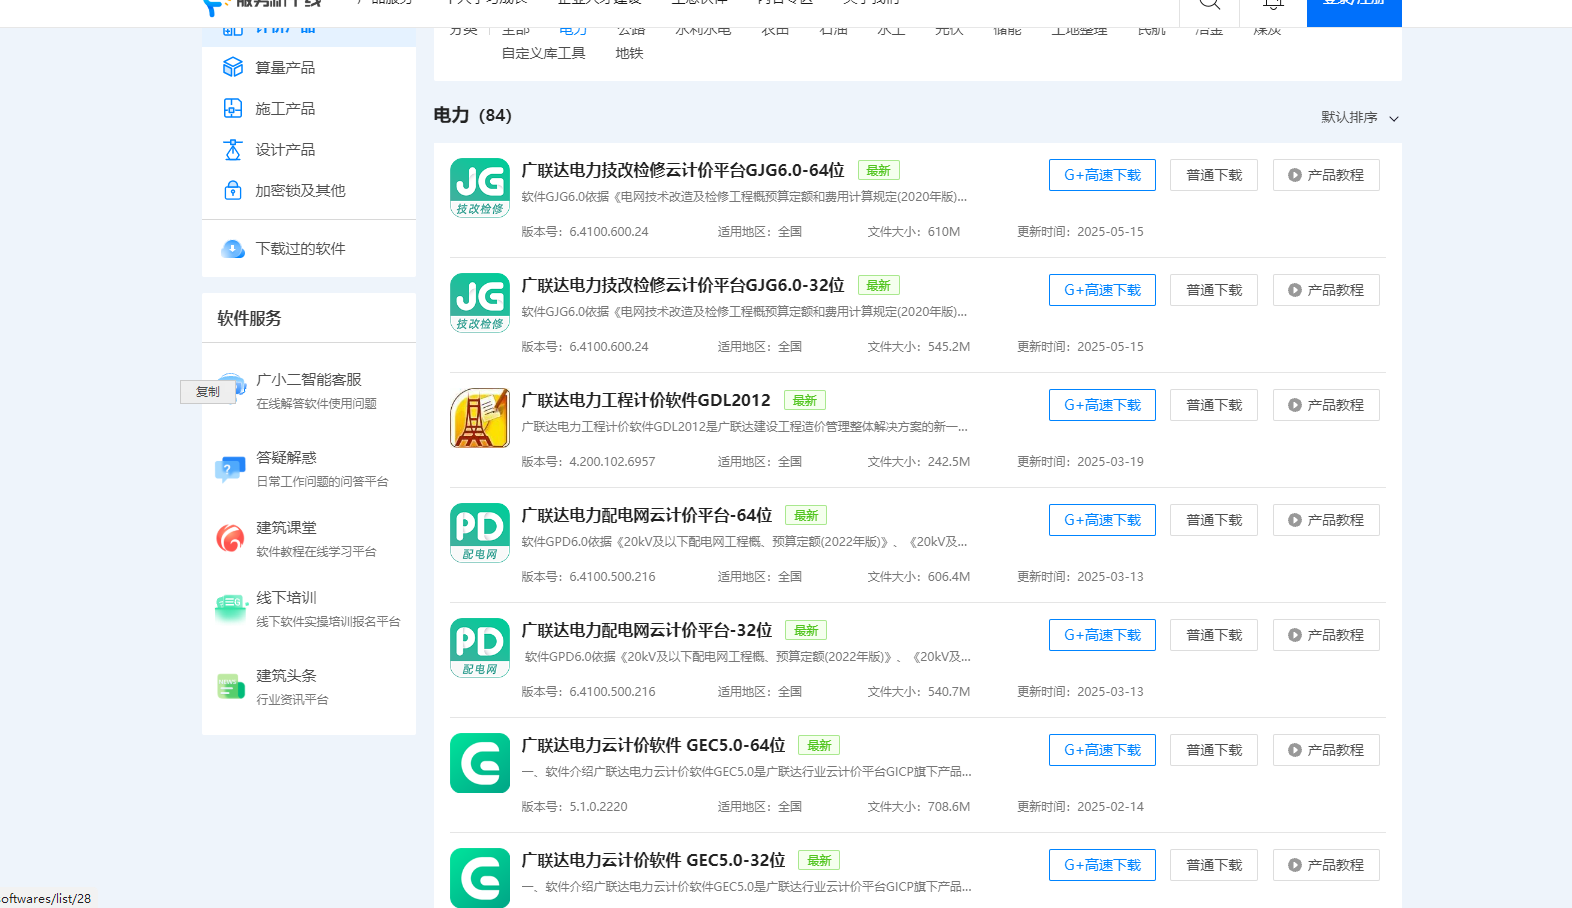Open 广小二智能客服 service link
This screenshot has width=1572, height=908.
click(309, 379)
